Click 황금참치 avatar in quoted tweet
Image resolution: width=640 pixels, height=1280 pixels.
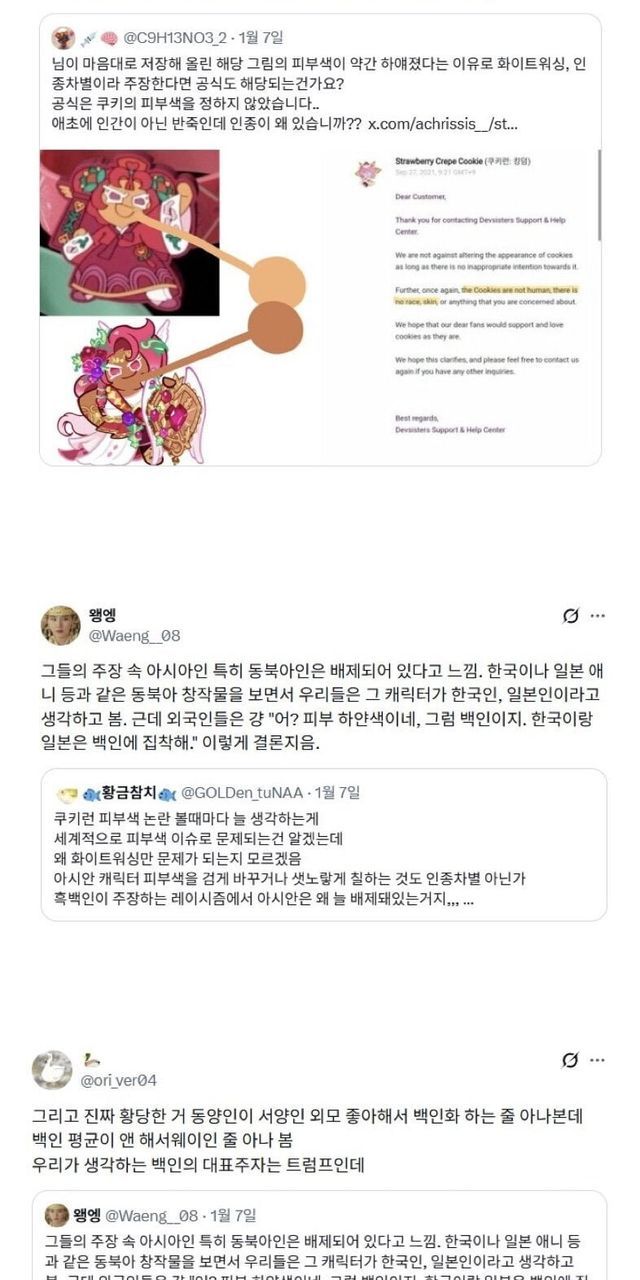[66, 793]
